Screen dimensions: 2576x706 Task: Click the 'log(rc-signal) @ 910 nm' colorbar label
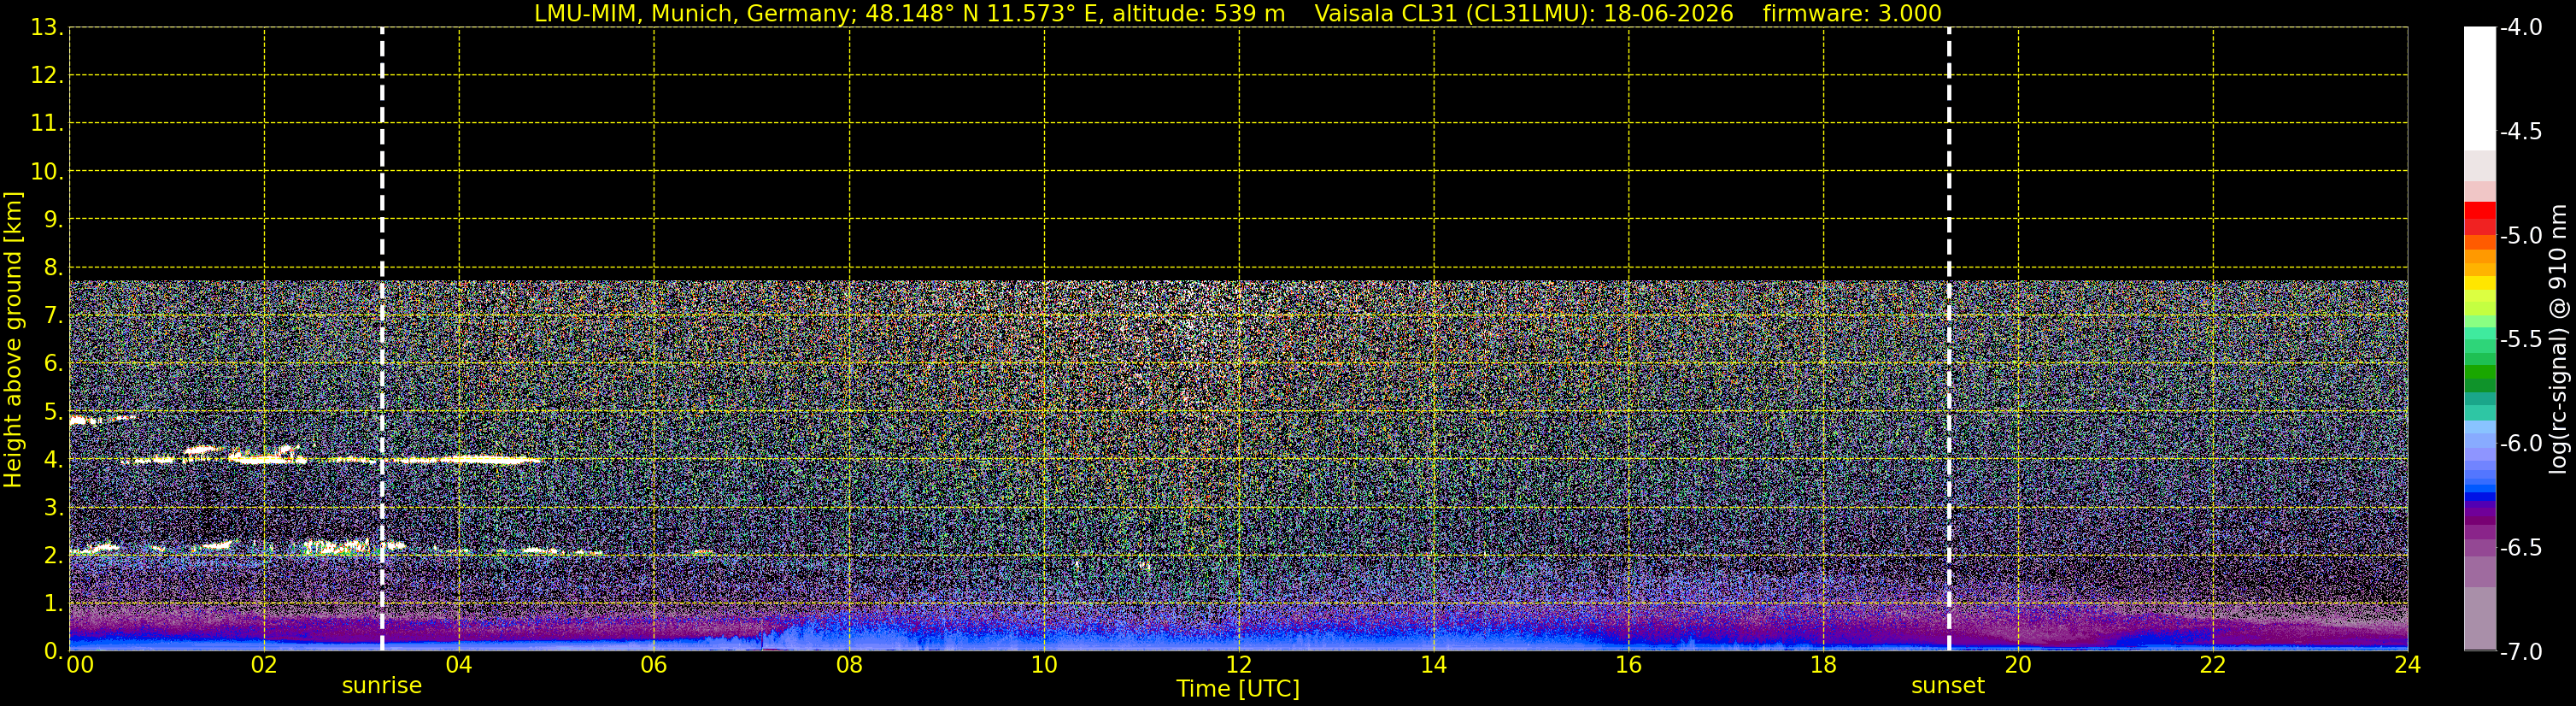[2559, 339]
